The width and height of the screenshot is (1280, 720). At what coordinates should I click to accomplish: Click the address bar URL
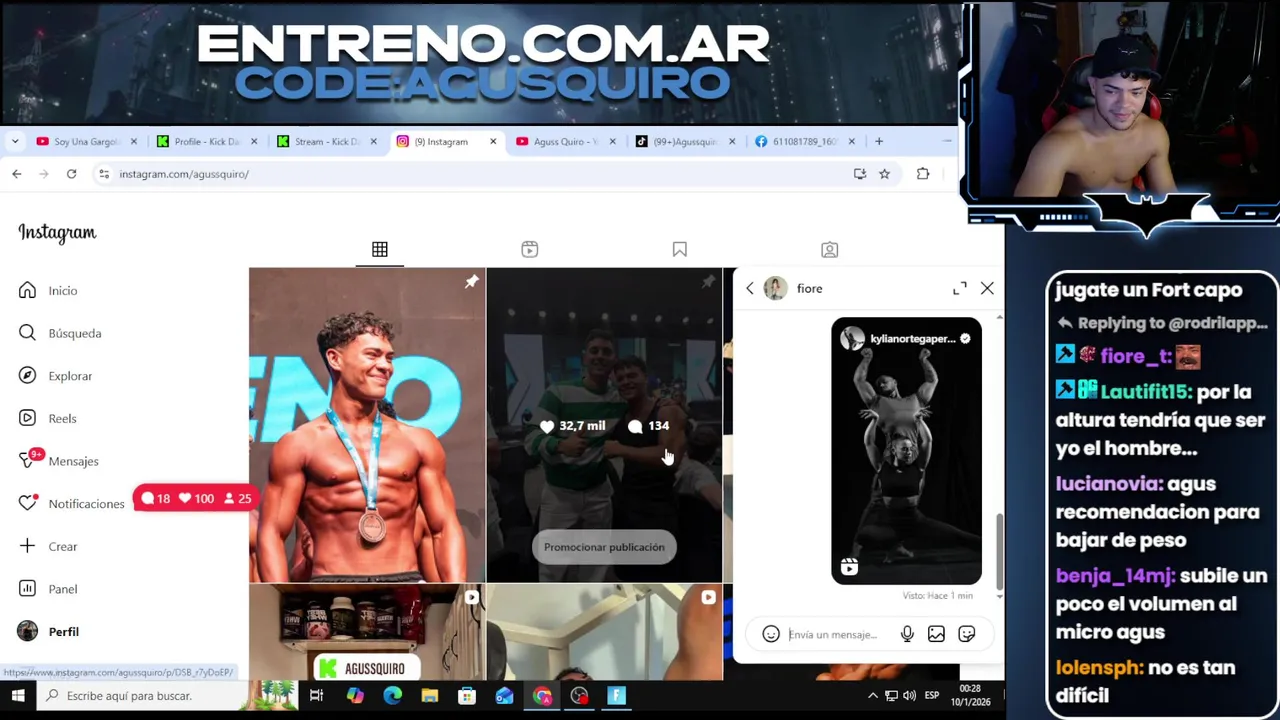(184, 174)
